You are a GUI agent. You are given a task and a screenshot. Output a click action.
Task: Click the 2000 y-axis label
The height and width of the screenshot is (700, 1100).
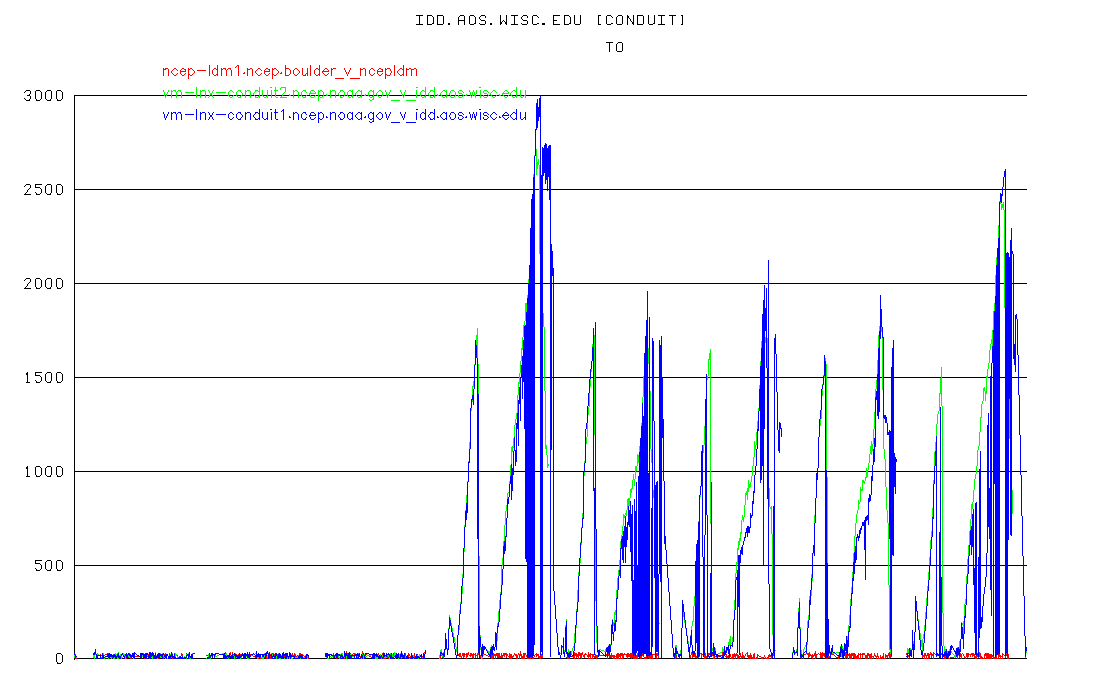click(x=43, y=283)
